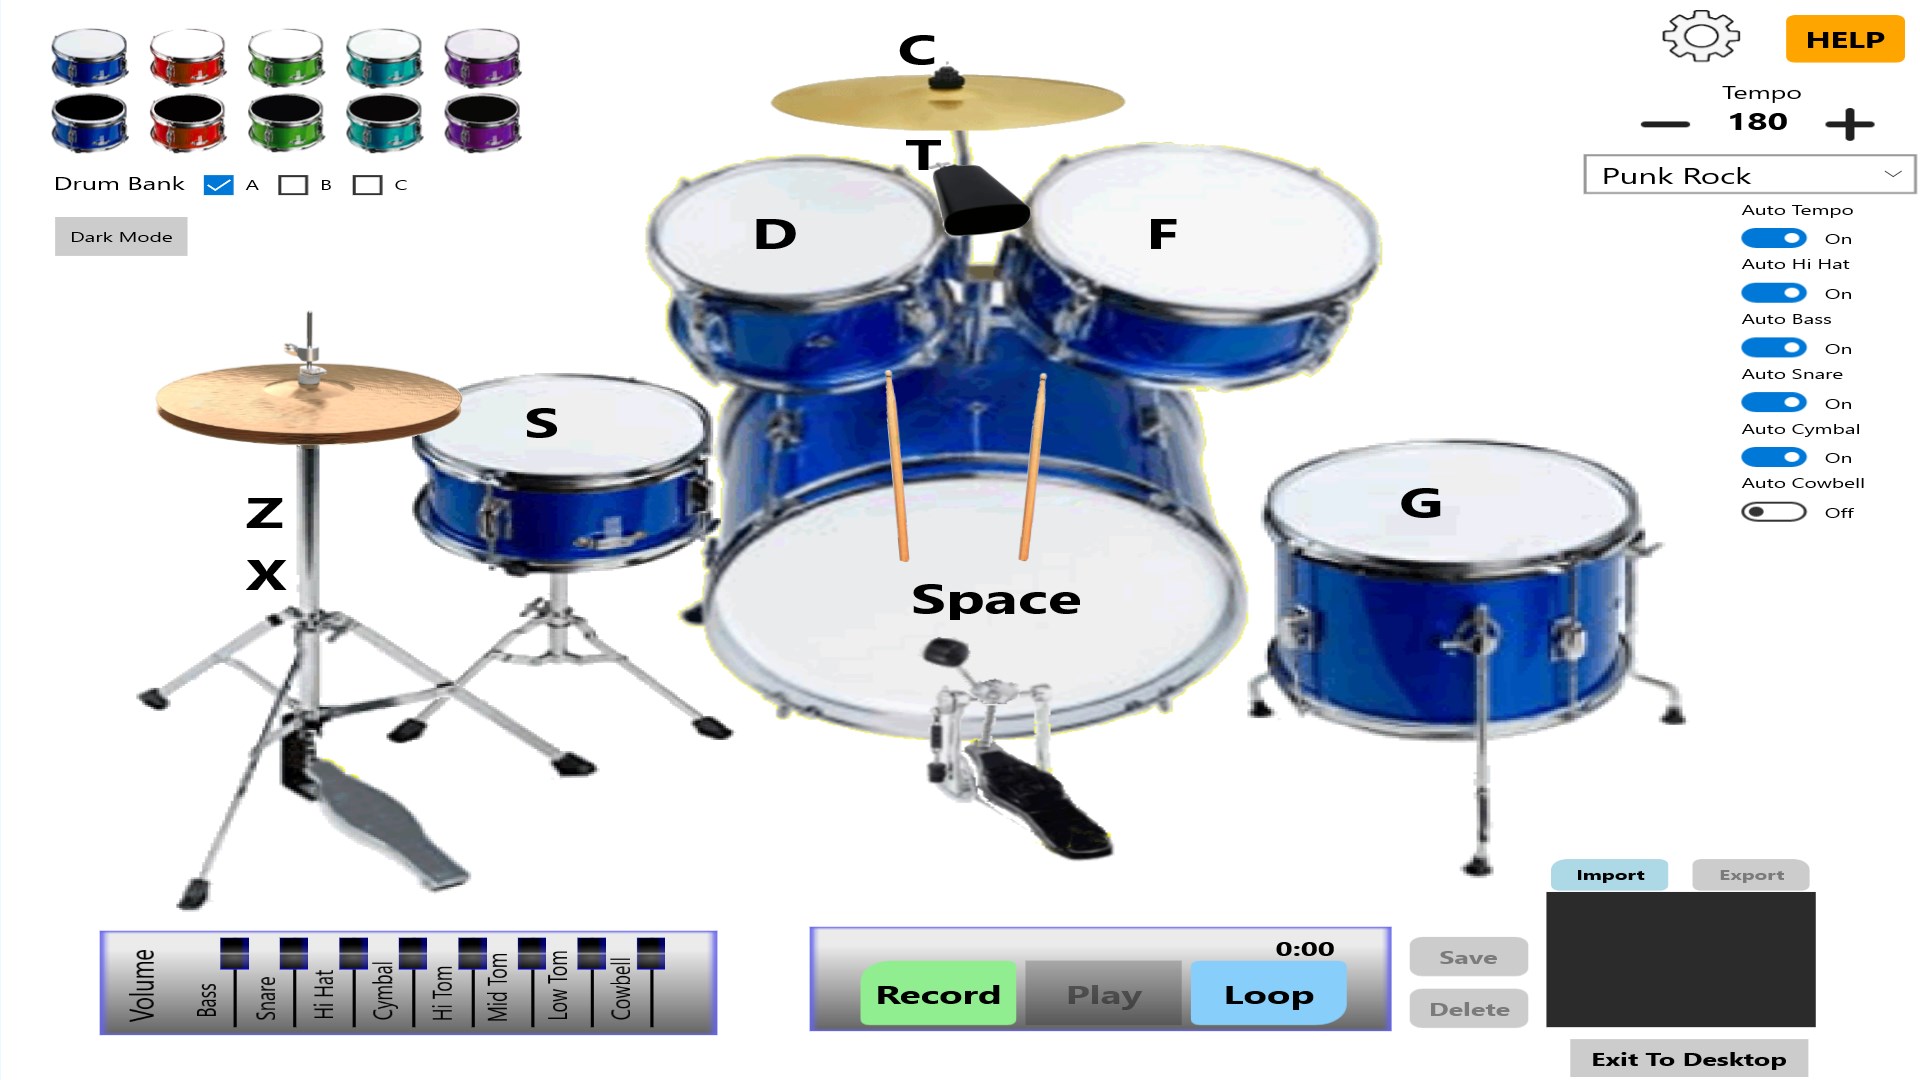Toggle Auto Hi Hat on/off

point(1774,293)
